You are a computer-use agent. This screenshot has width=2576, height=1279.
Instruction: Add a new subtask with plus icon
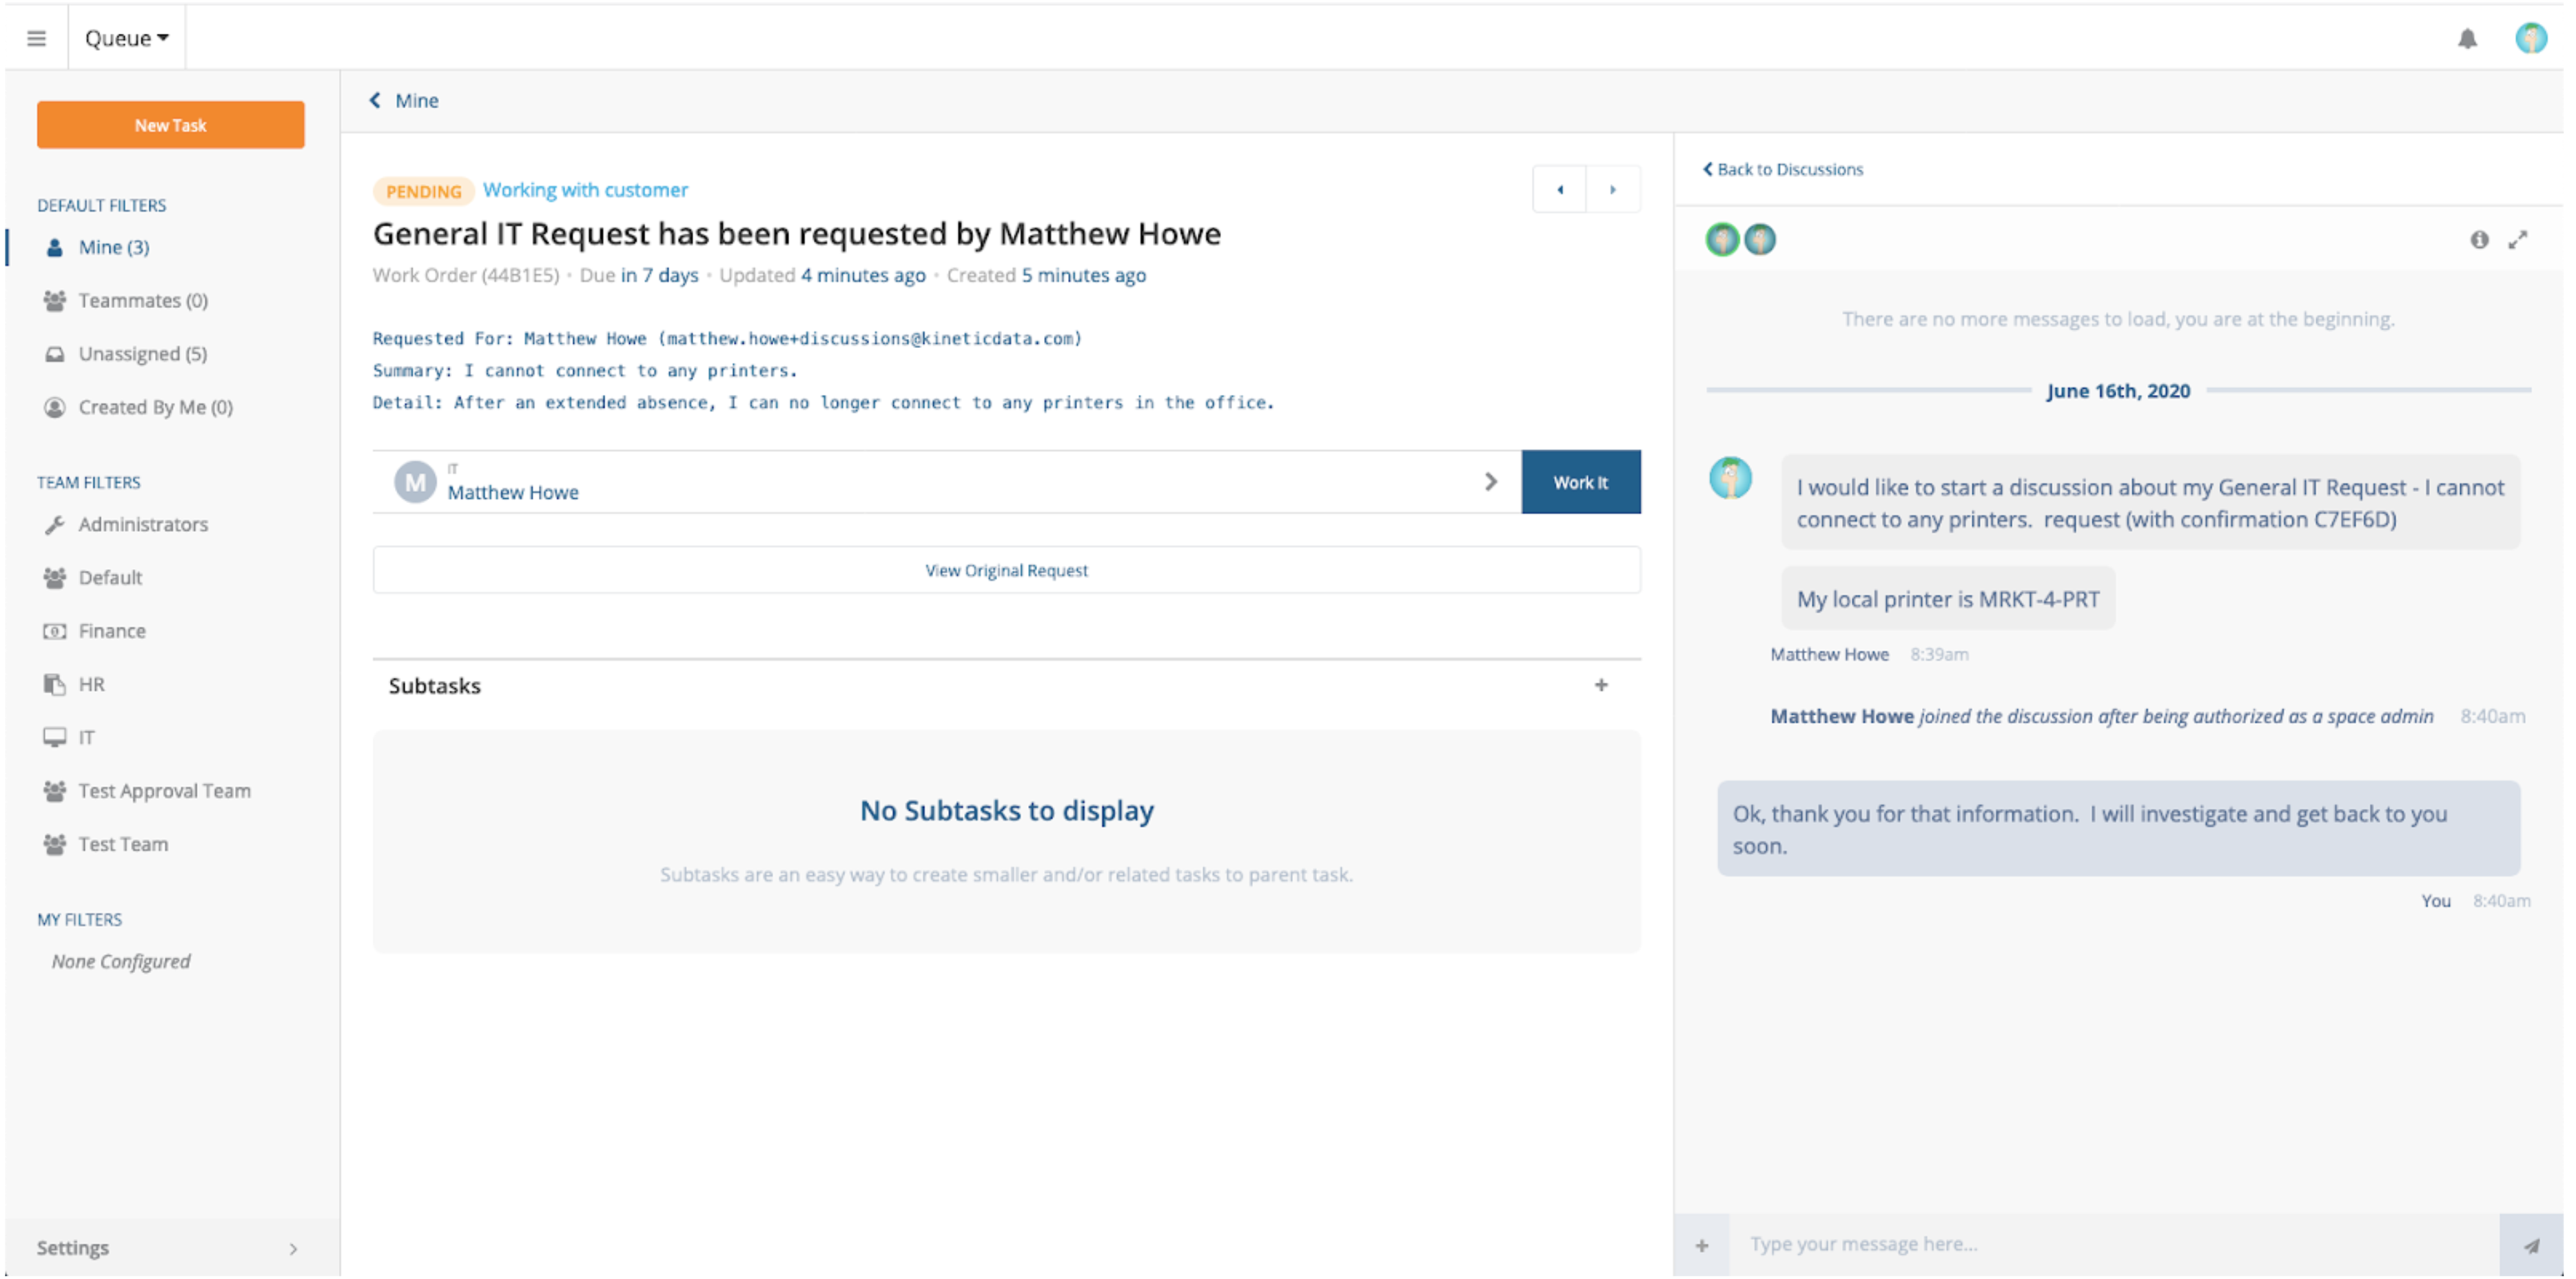1601,685
